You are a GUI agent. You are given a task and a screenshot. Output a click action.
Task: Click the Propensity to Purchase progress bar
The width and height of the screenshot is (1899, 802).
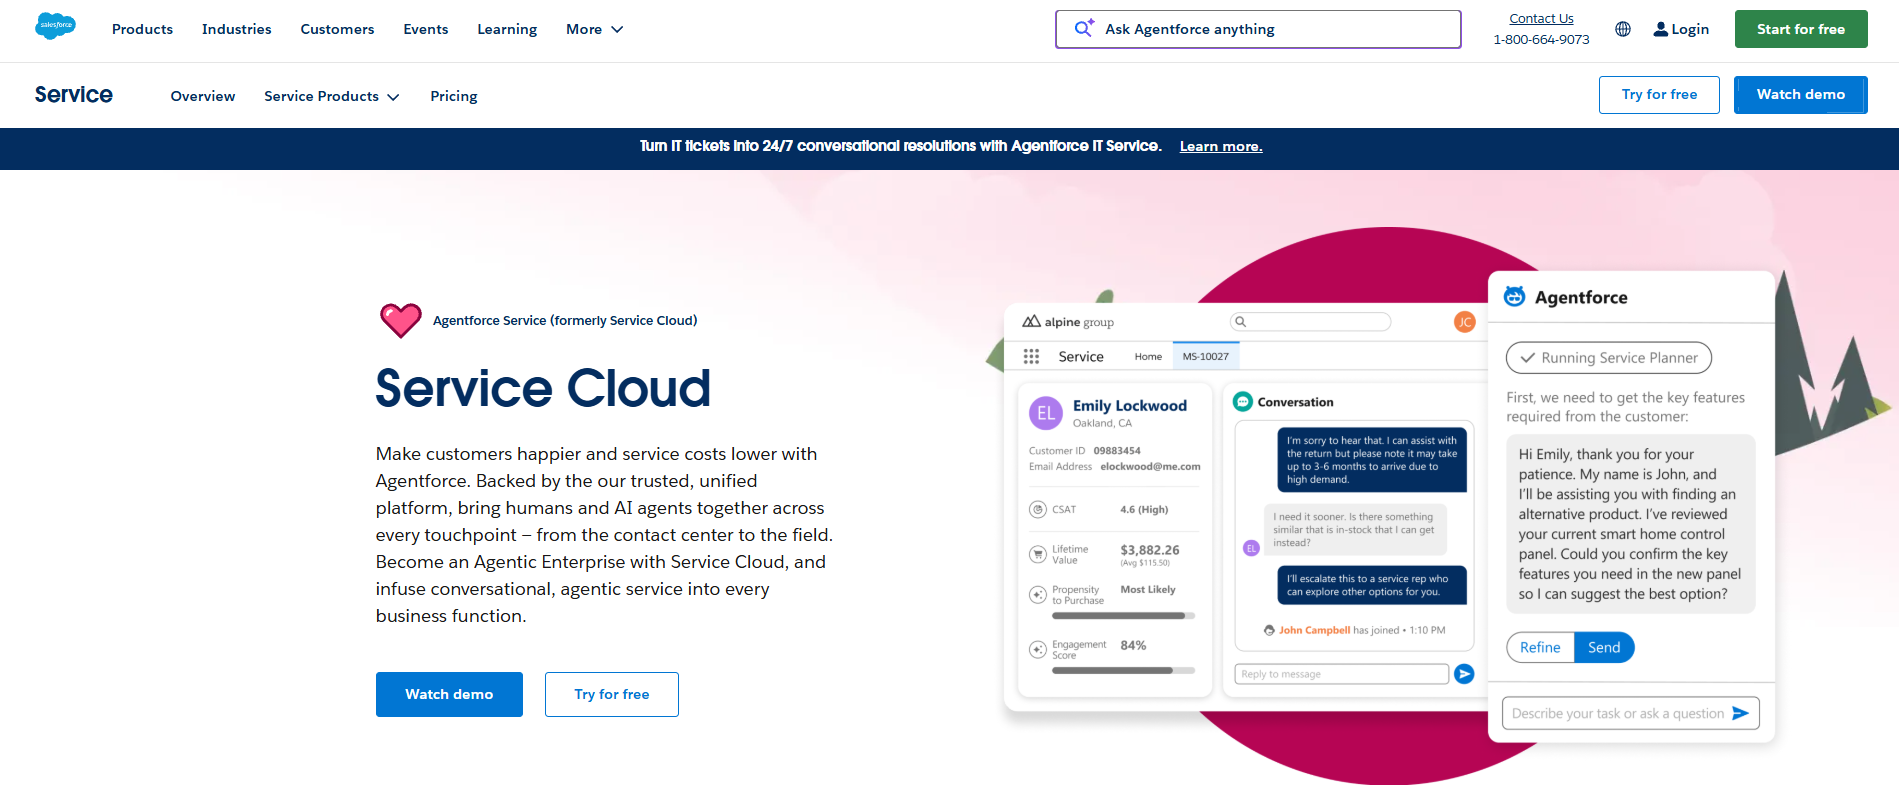[x=1124, y=616]
